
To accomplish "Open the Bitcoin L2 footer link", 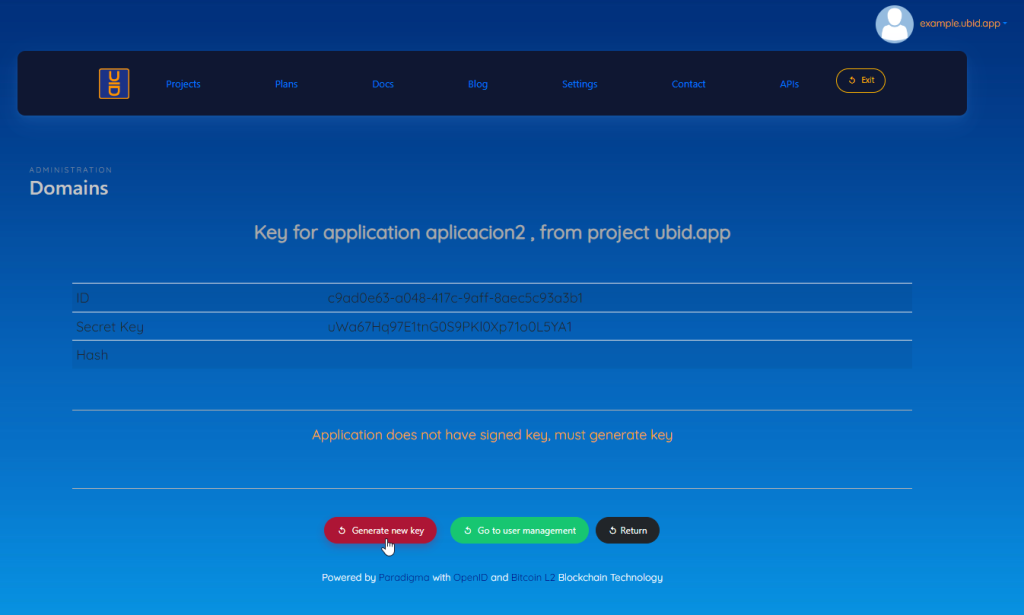I will pyautogui.click(x=533, y=578).
